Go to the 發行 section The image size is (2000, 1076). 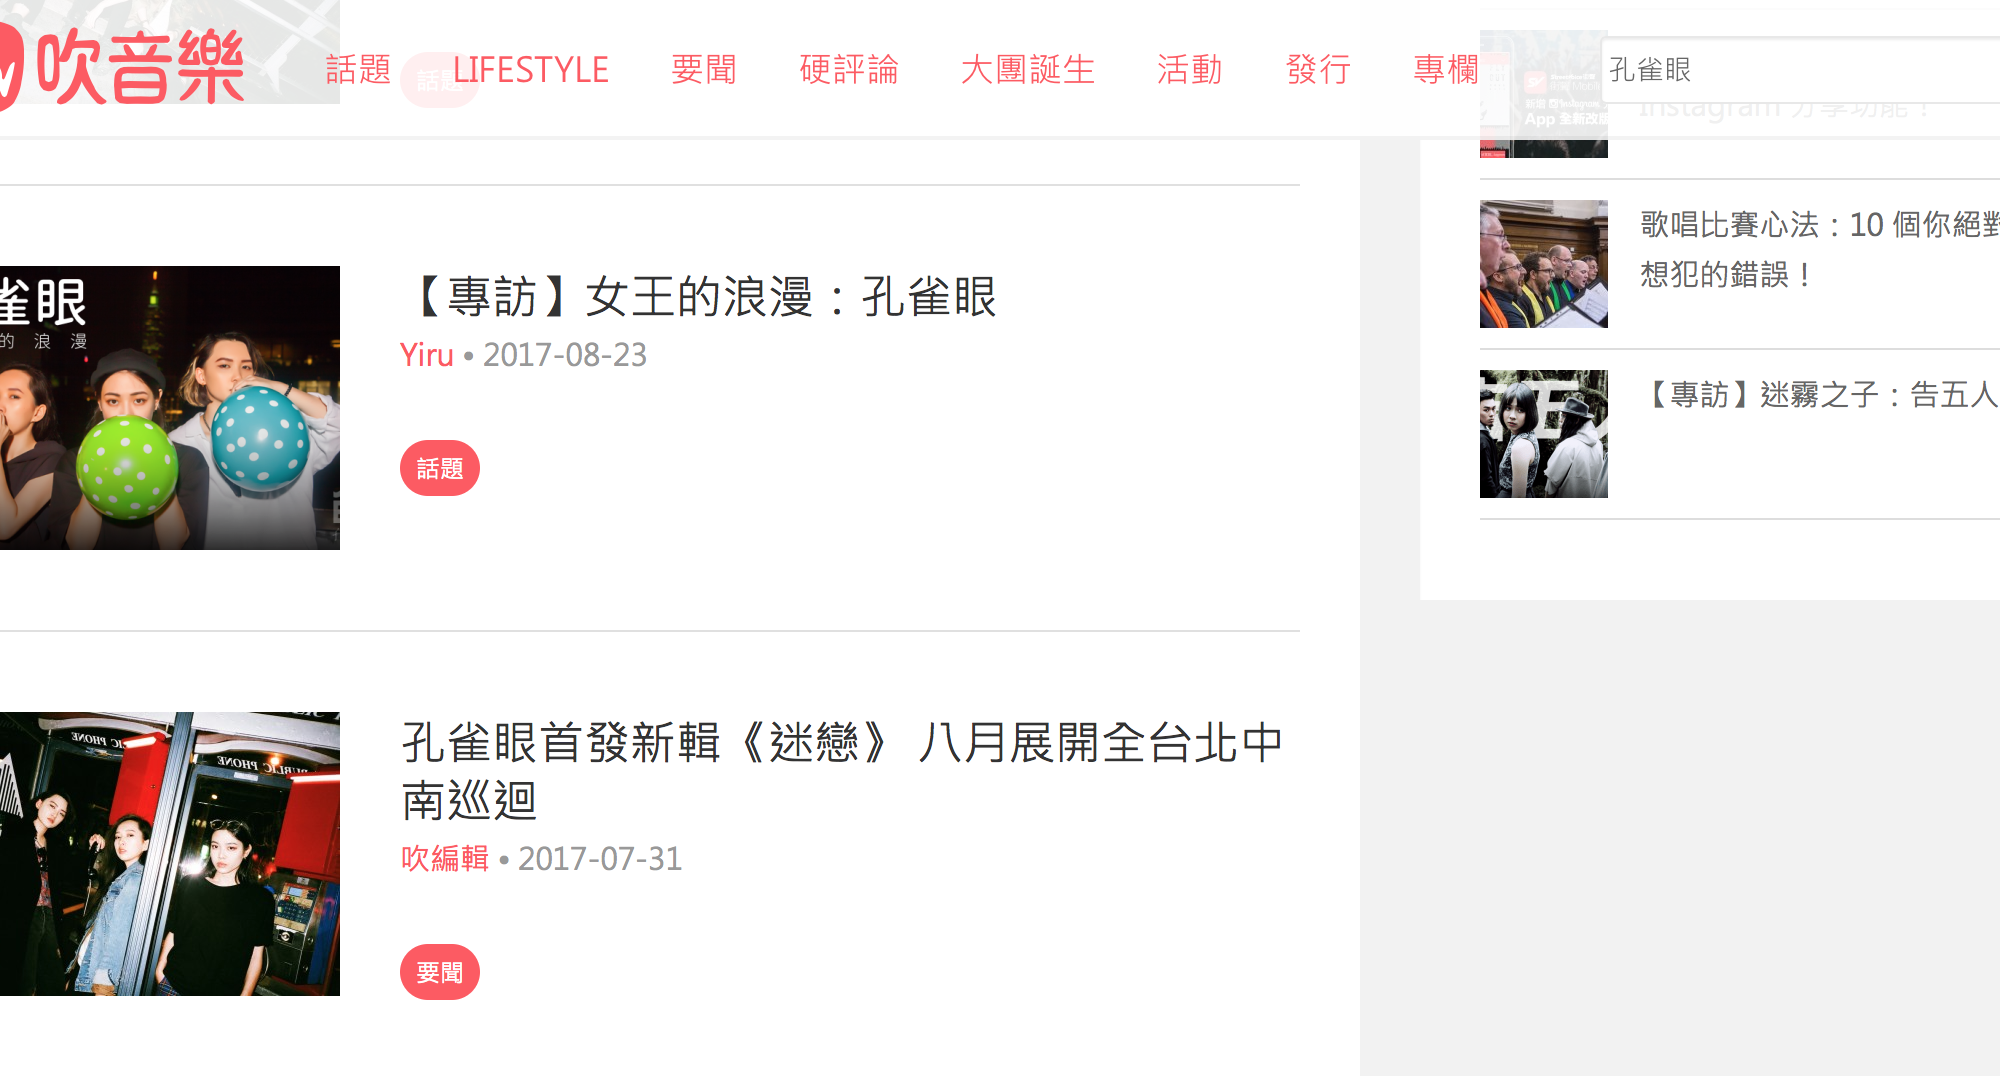[x=1318, y=69]
